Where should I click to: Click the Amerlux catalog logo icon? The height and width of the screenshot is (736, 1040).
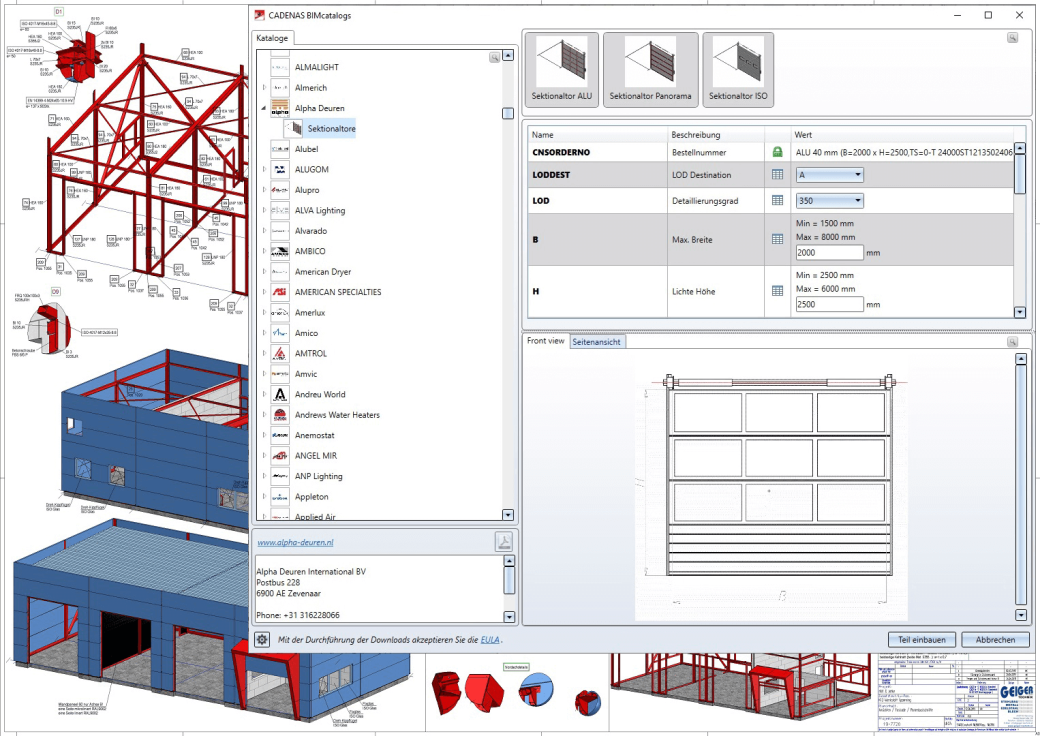[280, 313]
